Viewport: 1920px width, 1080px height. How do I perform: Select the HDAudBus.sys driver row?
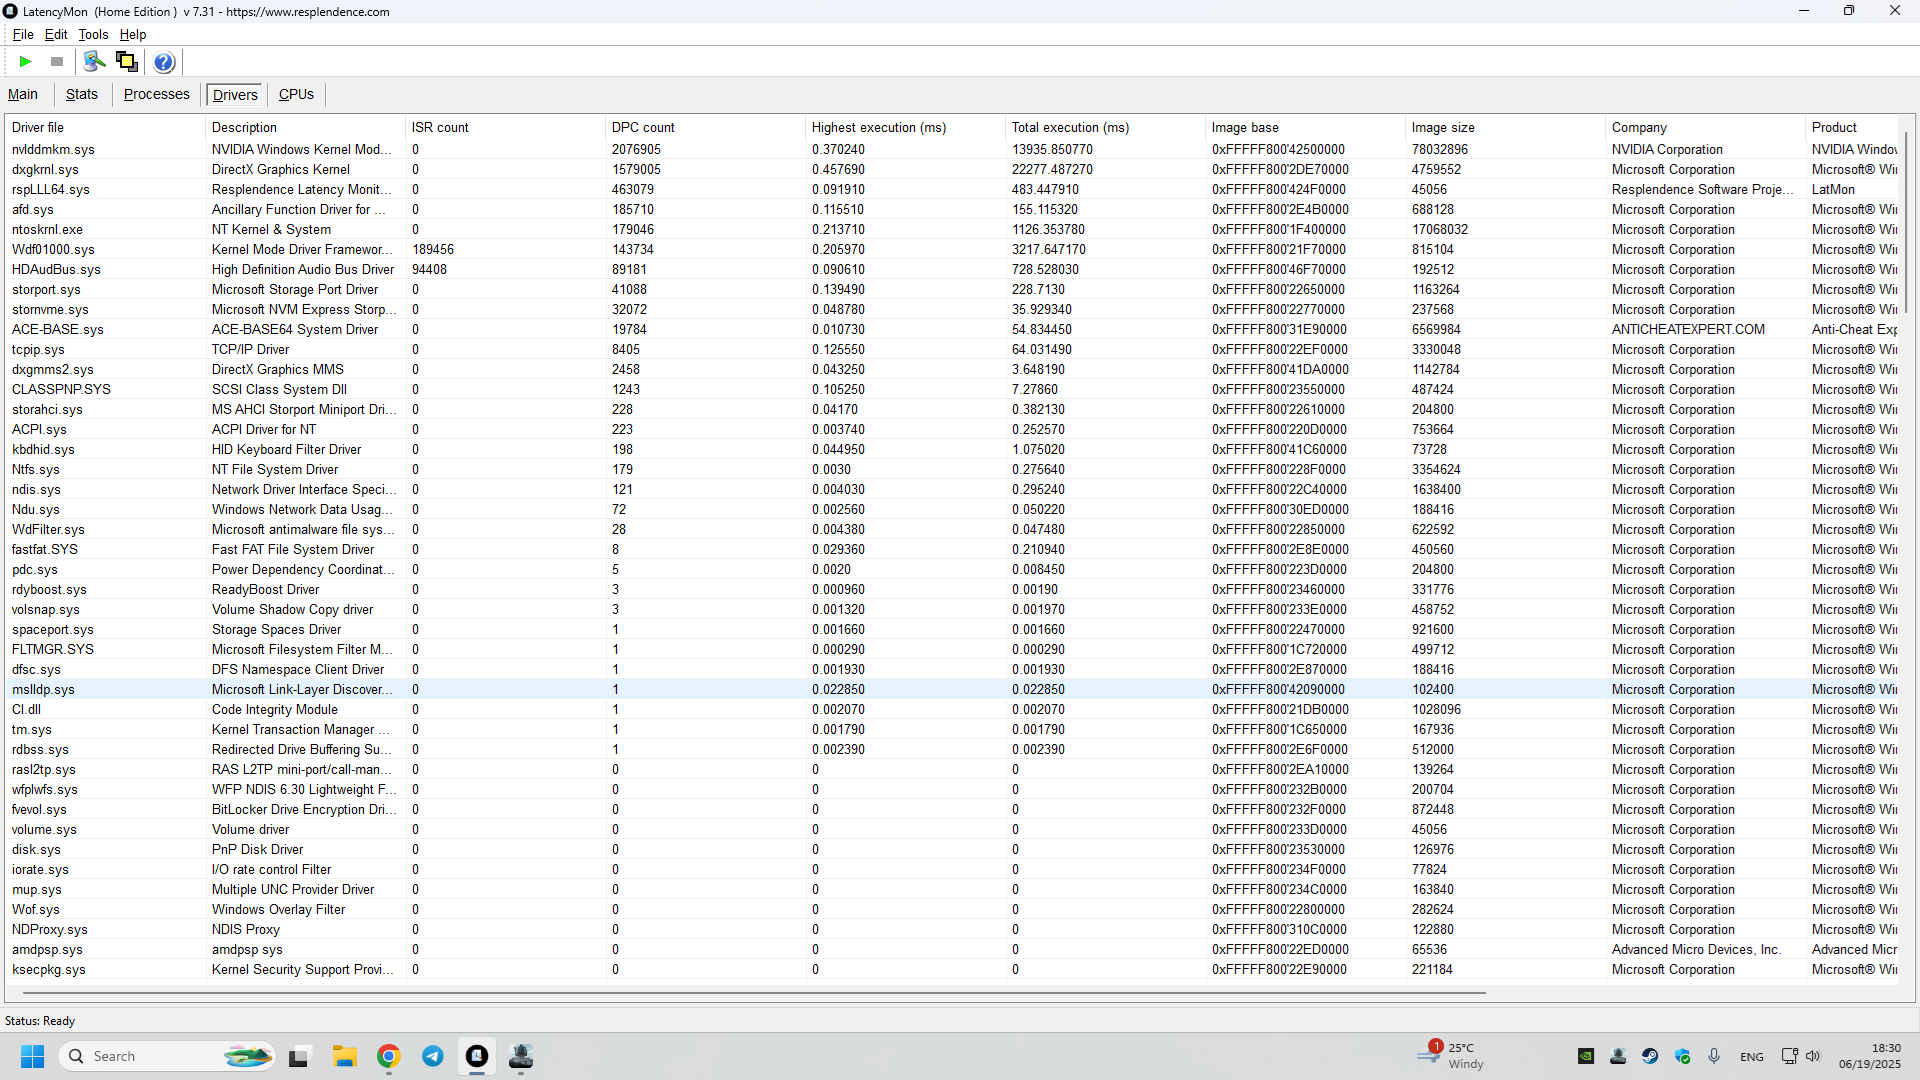952,270
